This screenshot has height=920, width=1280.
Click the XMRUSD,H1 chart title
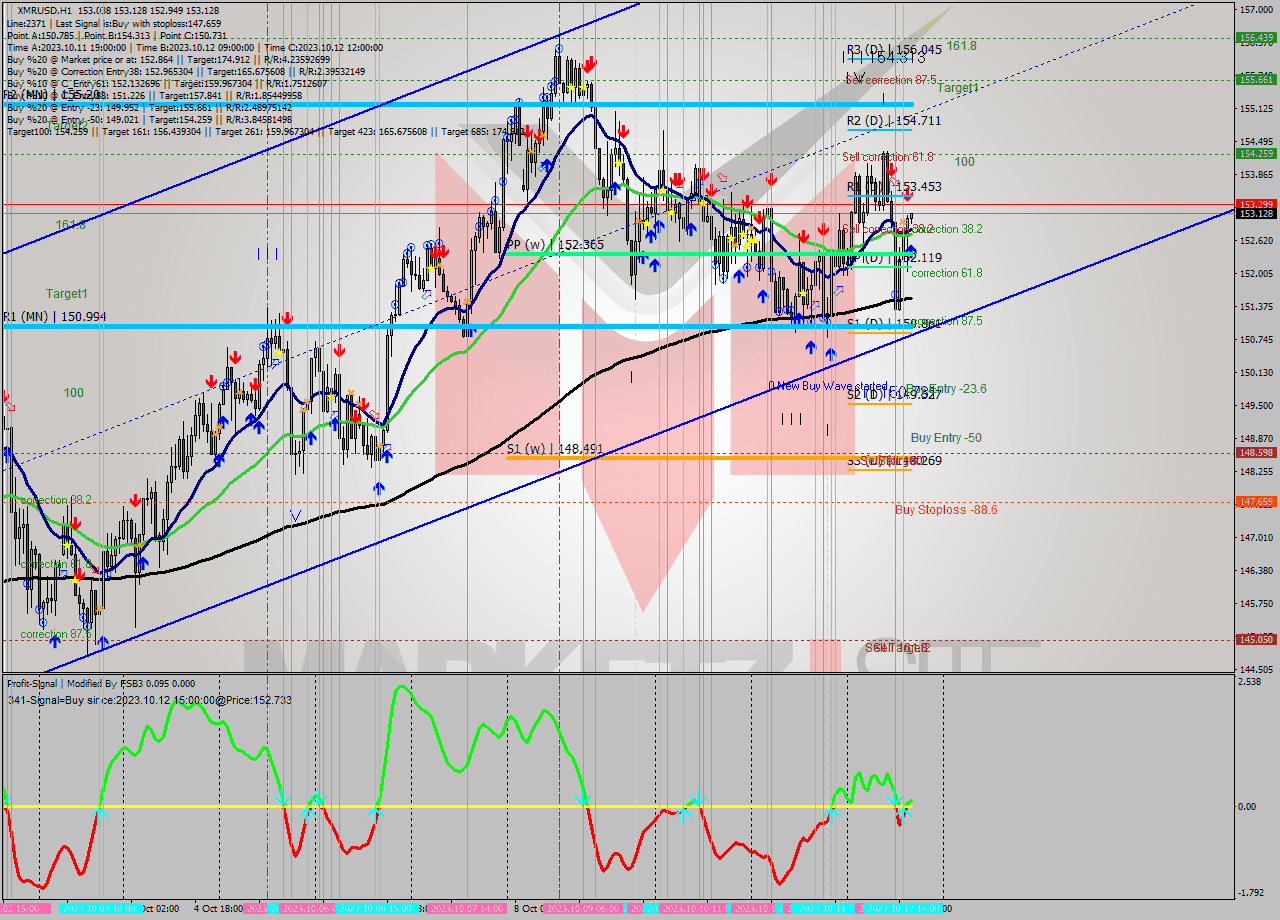[x=44, y=10]
